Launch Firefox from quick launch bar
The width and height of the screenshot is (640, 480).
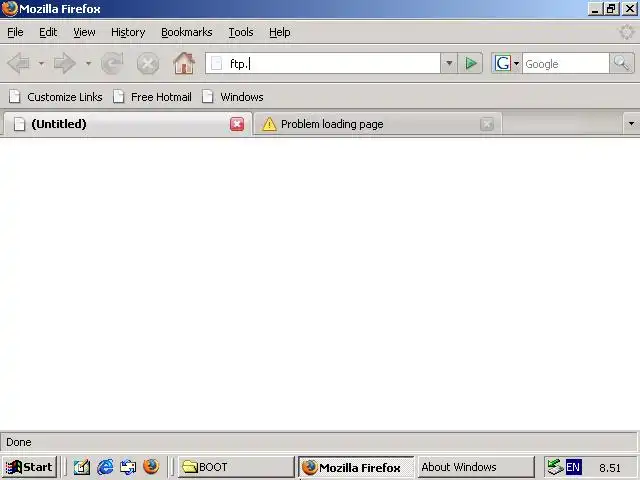click(151, 467)
